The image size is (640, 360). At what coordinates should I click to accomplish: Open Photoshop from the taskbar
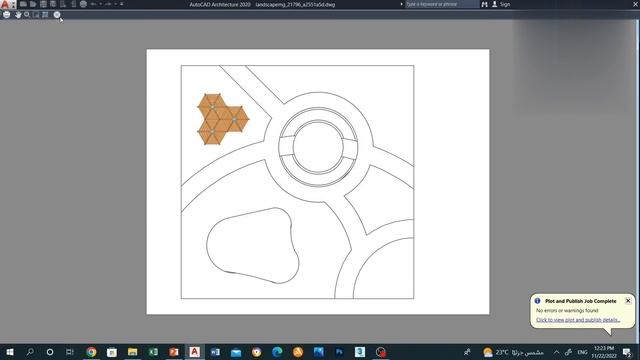pos(339,352)
